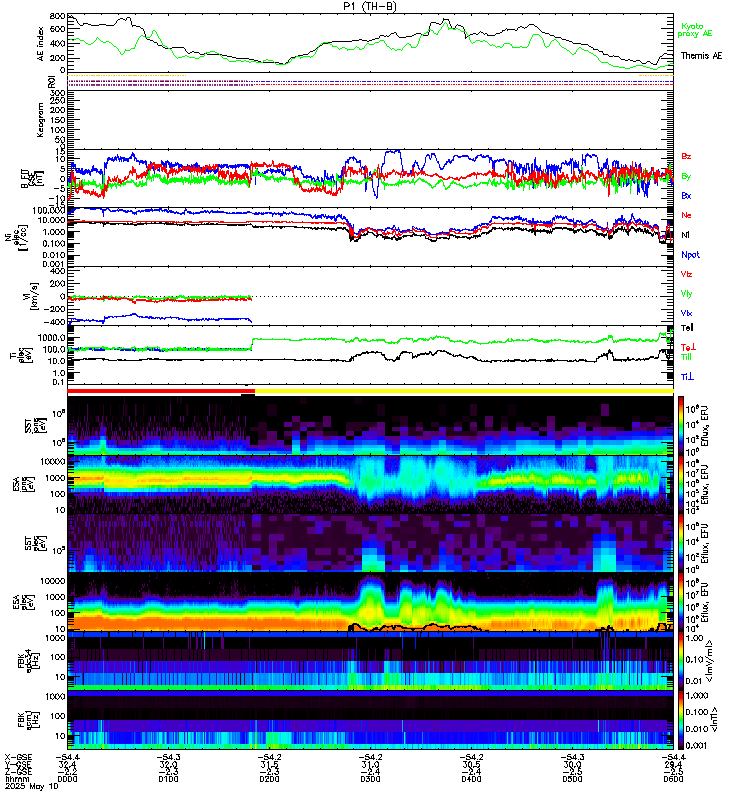
Task: Select the black Ni density legend label
Action: point(685,235)
